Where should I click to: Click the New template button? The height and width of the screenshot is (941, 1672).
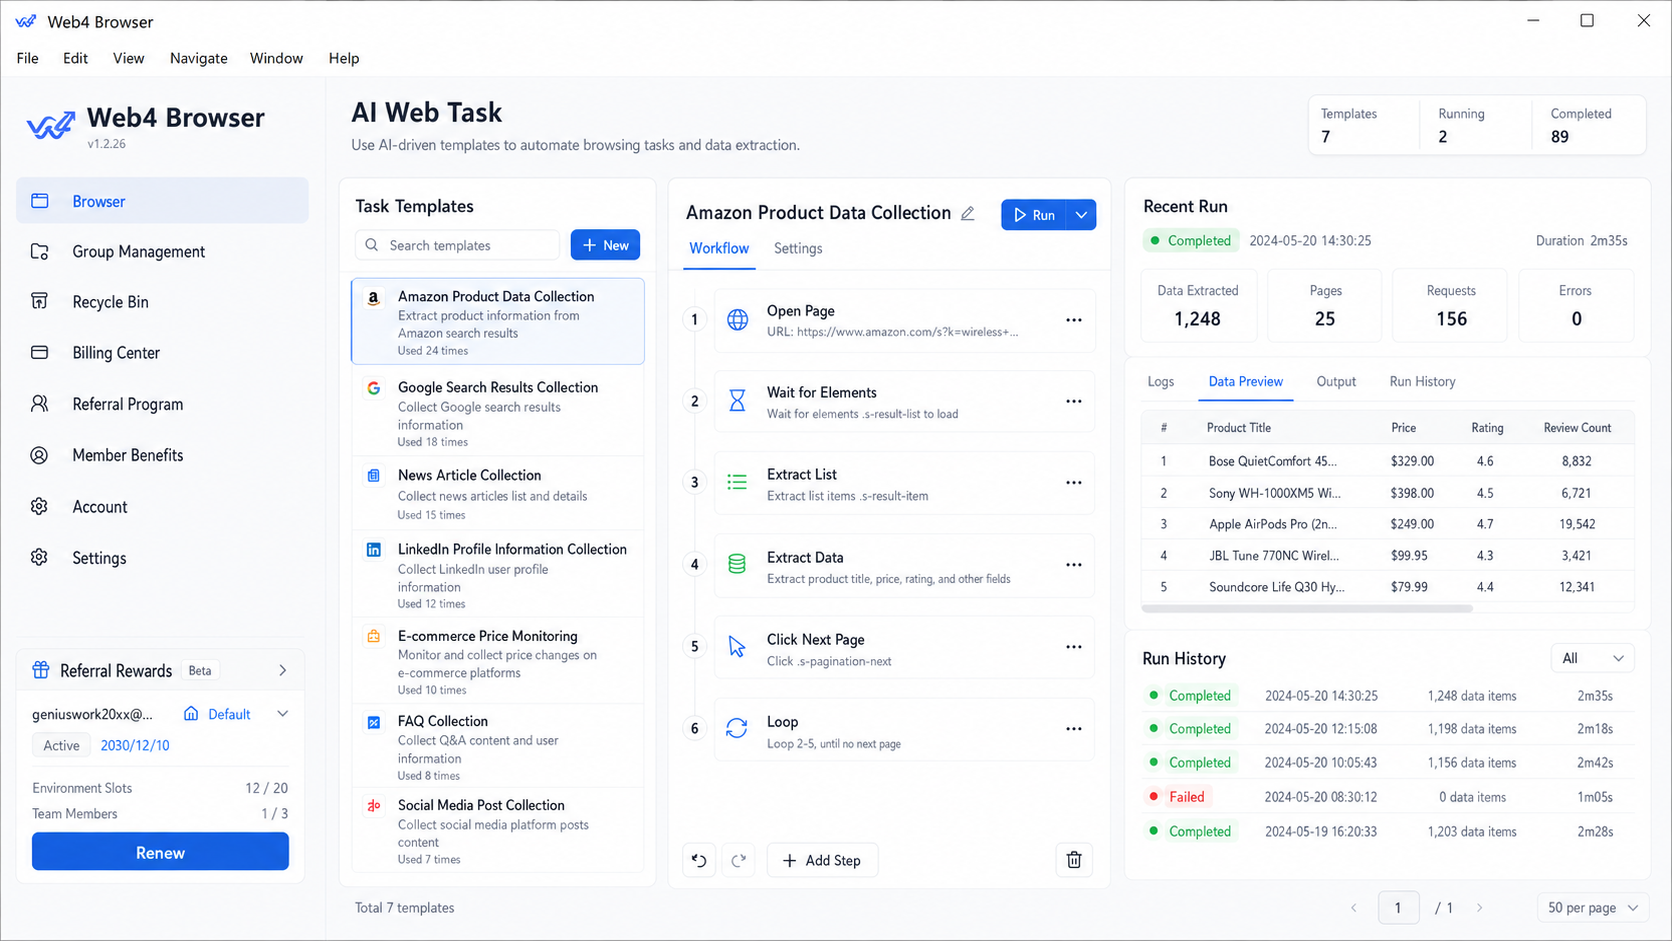click(605, 245)
